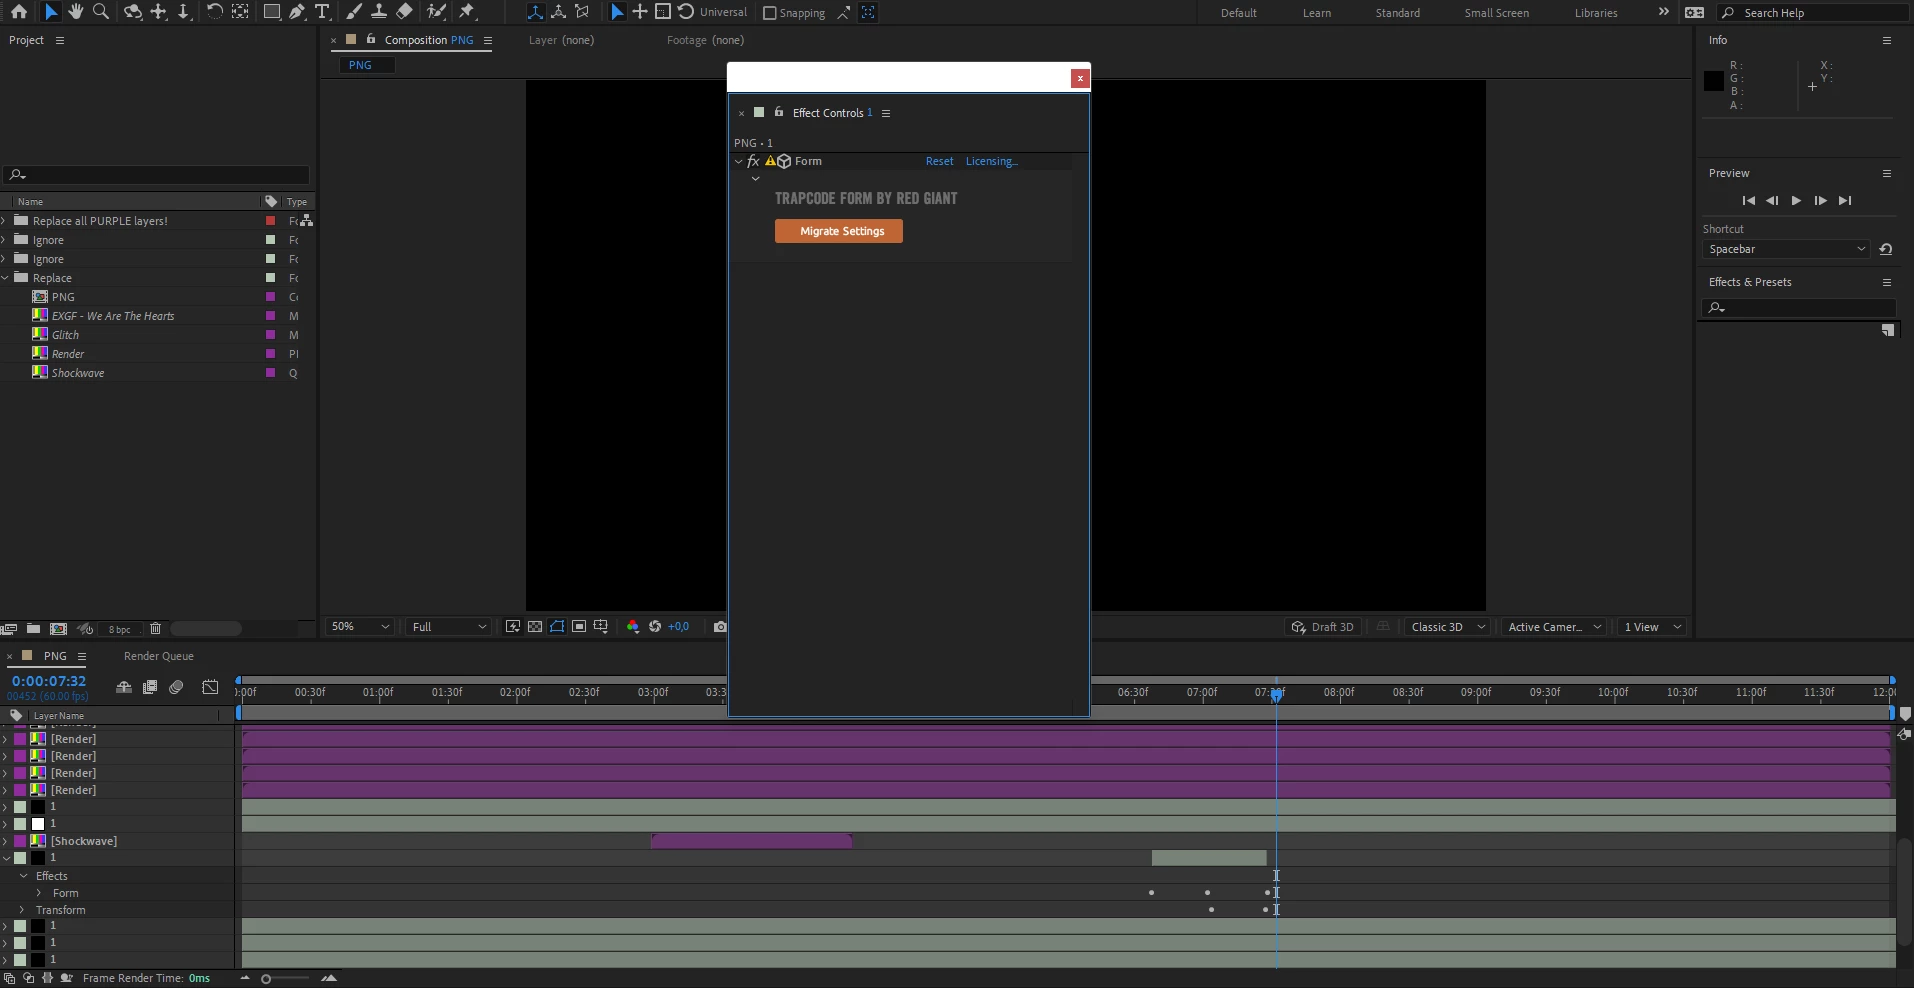Image resolution: width=1914 pixels, height=988 pixels.
Task: Take a snapshot with the camera icon
Action: (x=720, y=627)
